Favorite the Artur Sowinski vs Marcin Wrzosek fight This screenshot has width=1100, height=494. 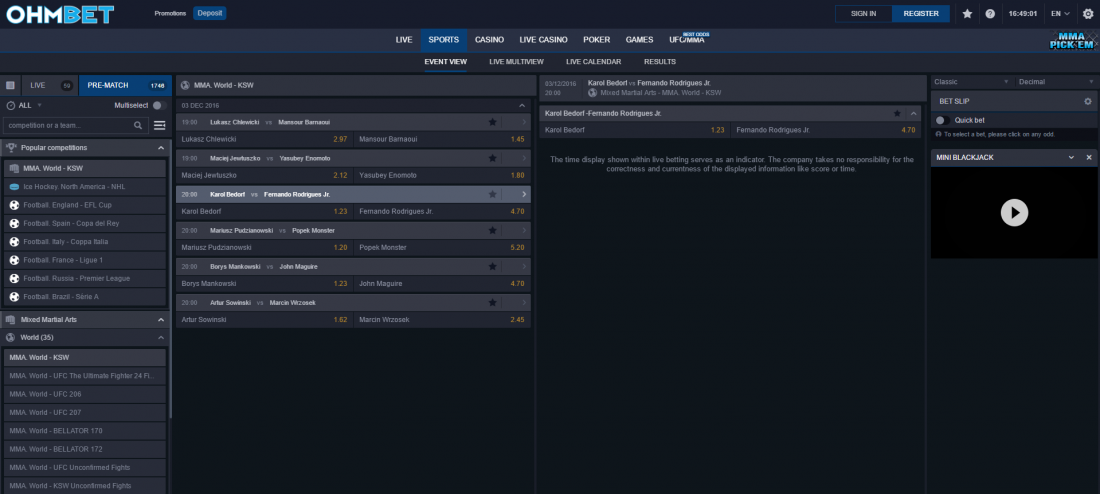click(x=492, y=302)
